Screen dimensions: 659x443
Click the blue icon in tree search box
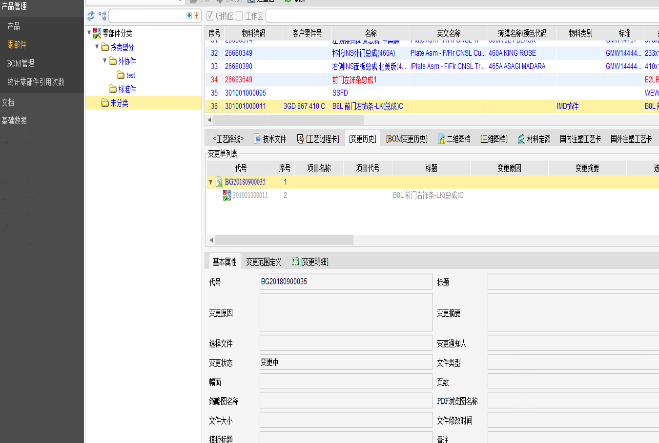tap(190, 16)
